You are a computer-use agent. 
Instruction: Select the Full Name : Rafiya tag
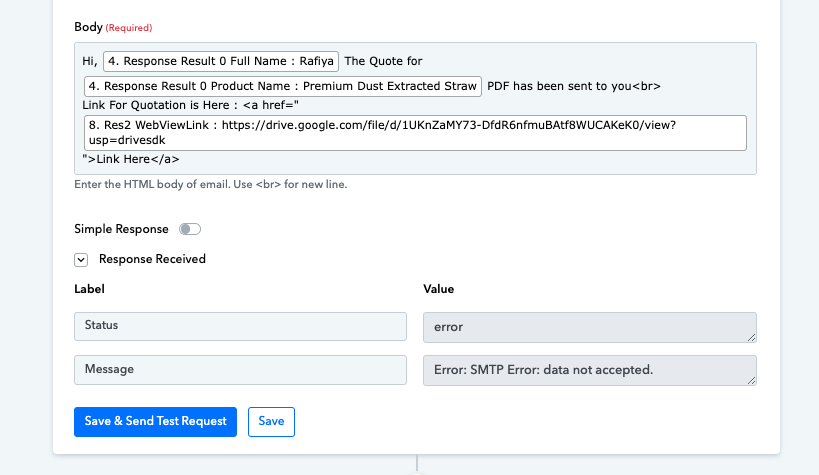pyautogui.click(x=221, y=61)
